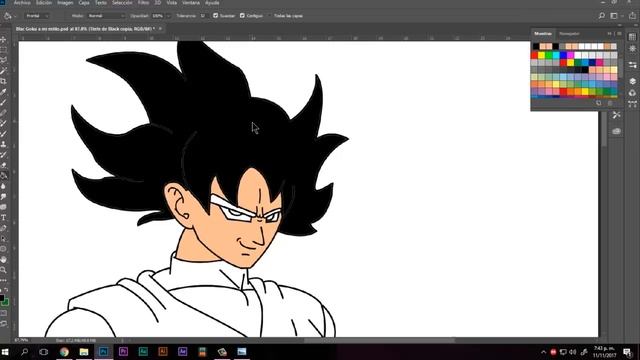Select the Clone Stamp tool

pyautogui.click(x=4, y=144)
